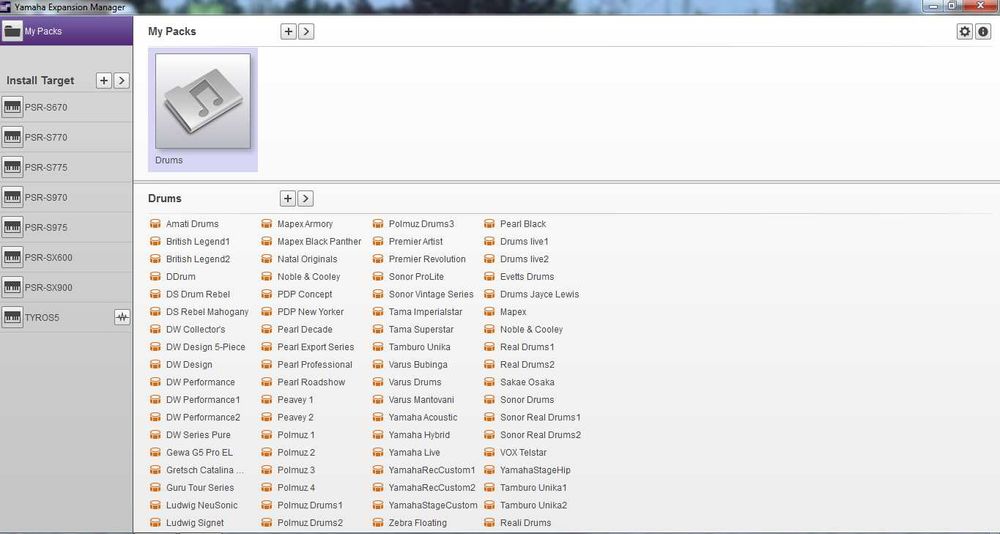Select the Sonor Real Drums1 voice
1000x534 pixels.
pyautogui.click(x=540, y=417)
